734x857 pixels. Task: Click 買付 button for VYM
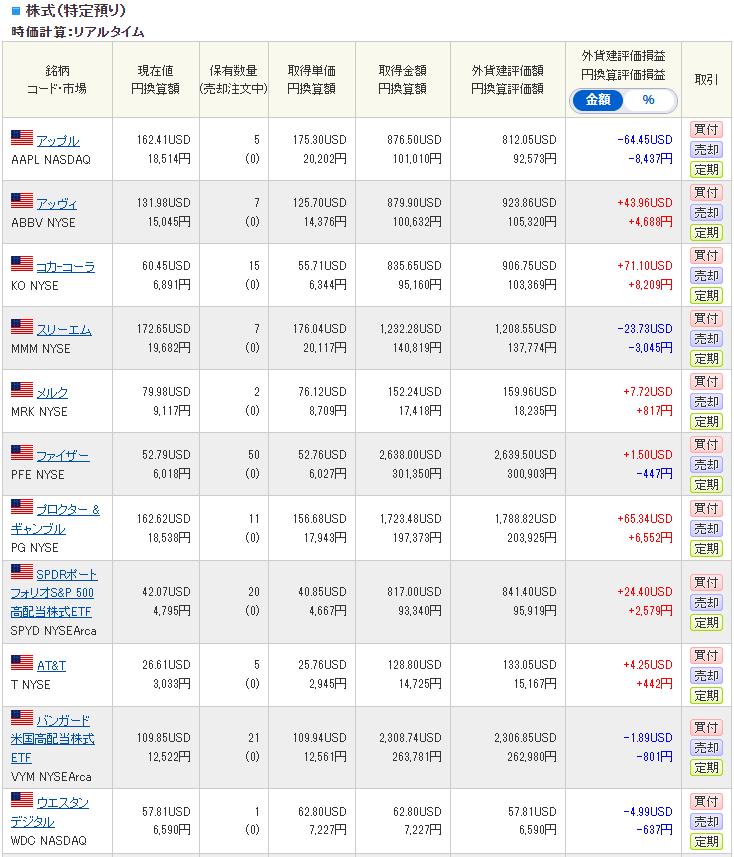[x=706, y=727]
